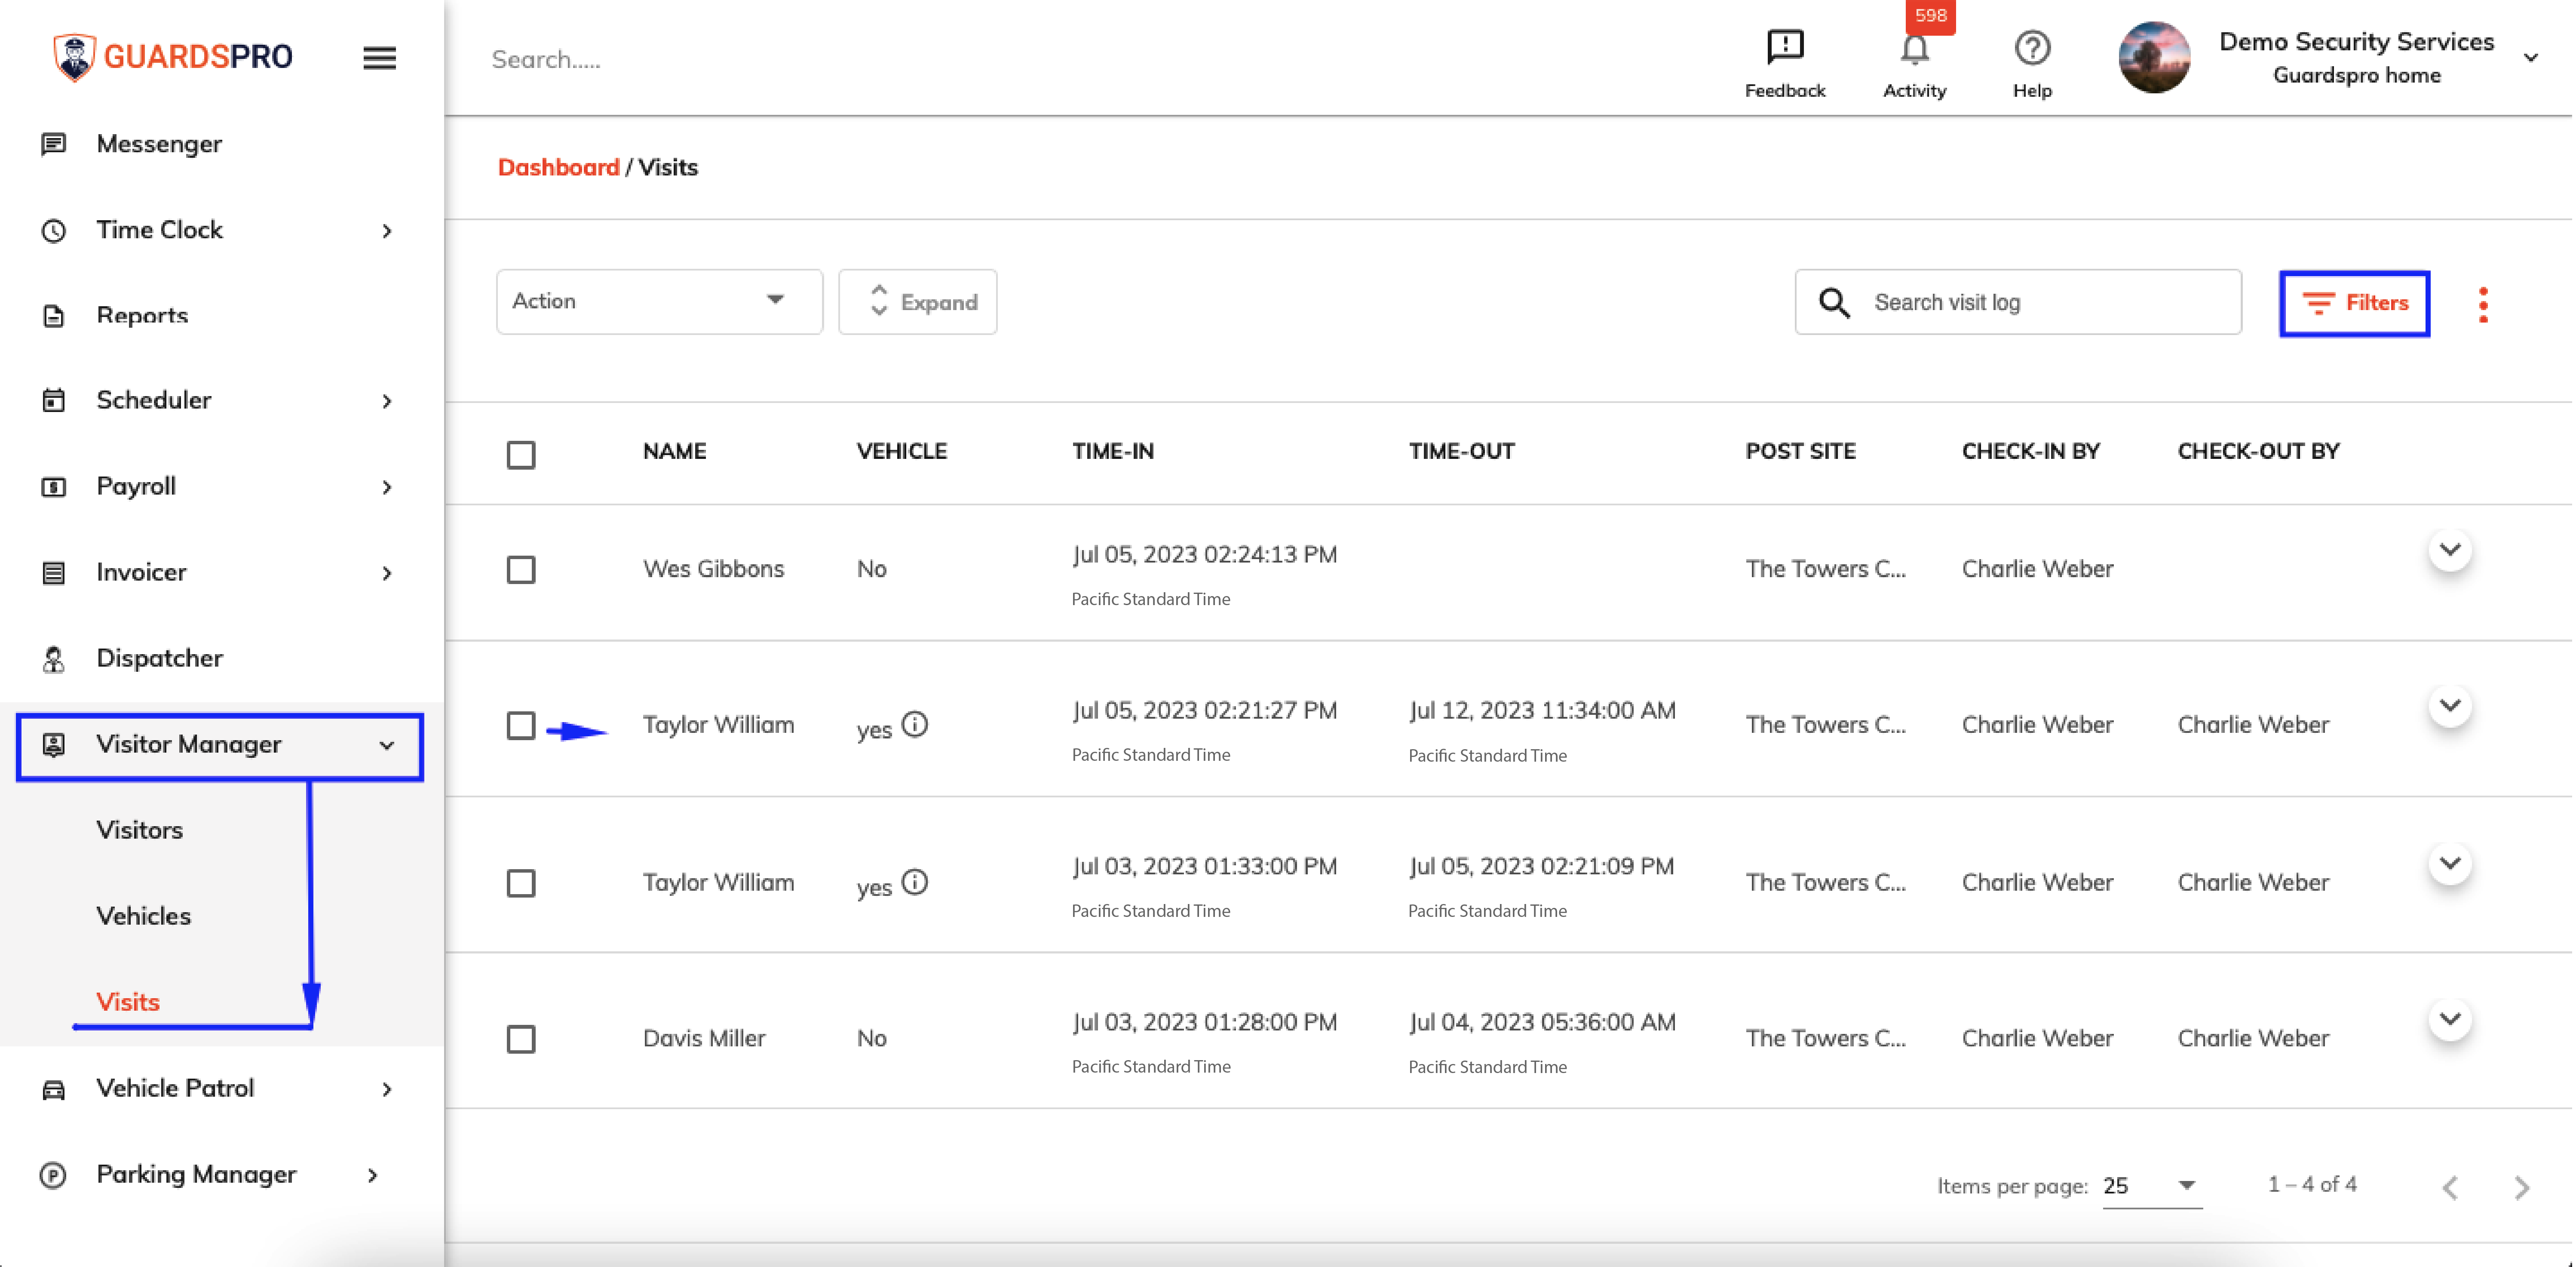Screen dimensions: 2576x1267
Task: Click the user profile avatar
Action: (2154, 58)
